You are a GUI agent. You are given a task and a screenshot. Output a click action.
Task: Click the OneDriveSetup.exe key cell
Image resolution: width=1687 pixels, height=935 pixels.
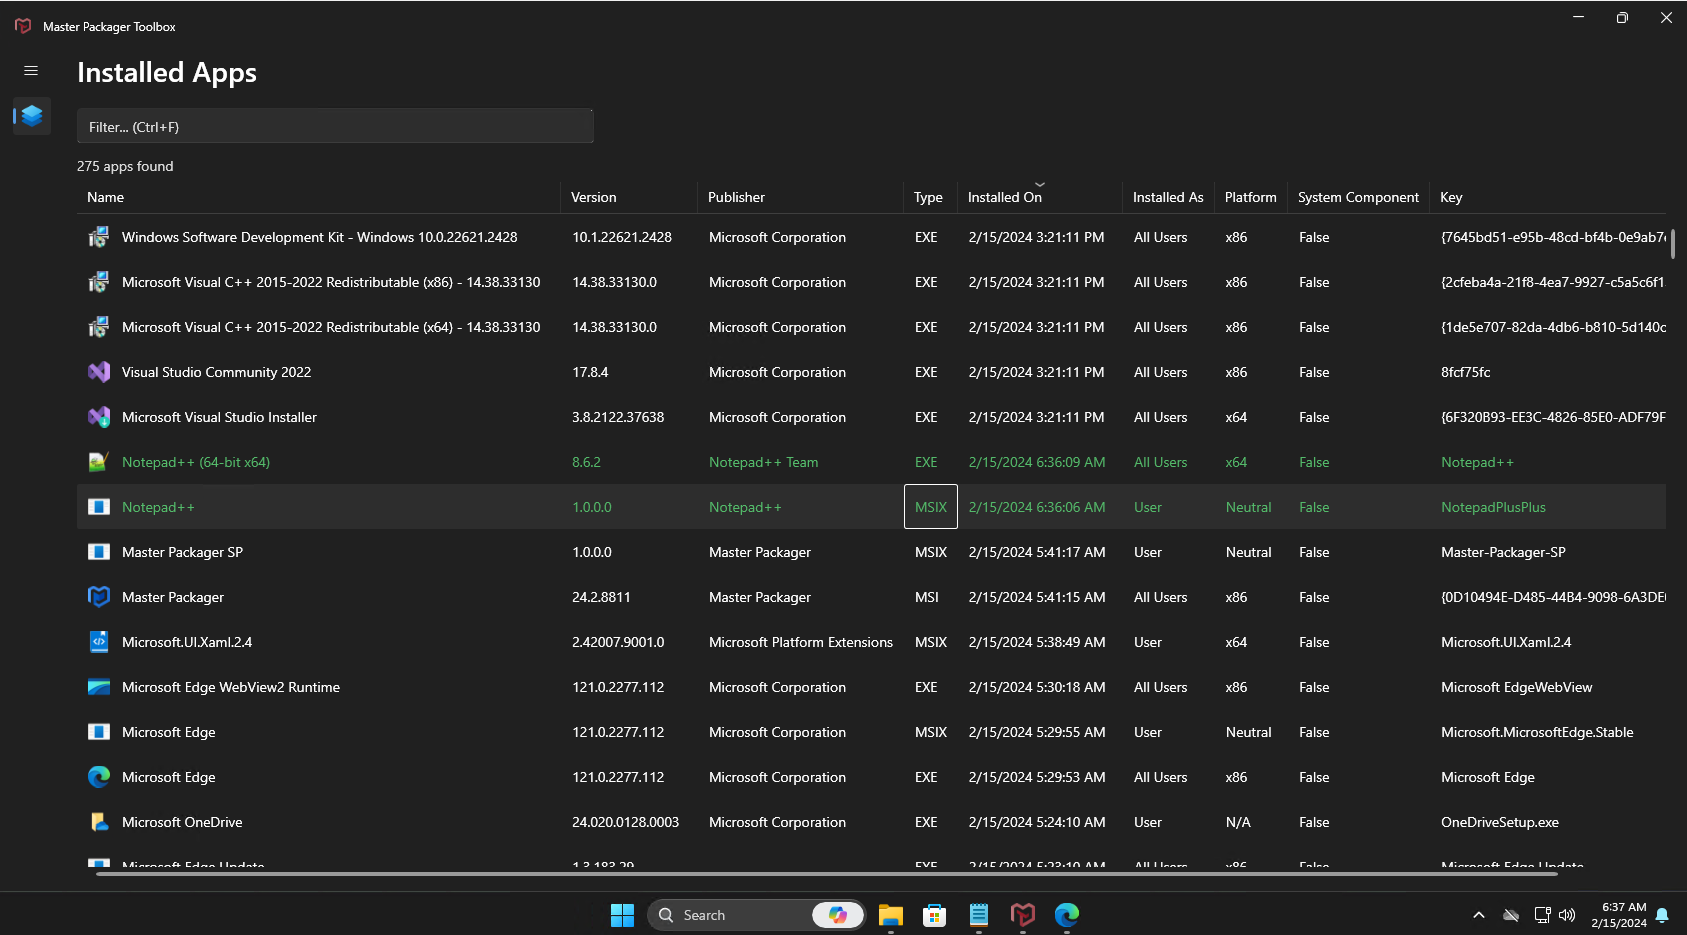[1500, 822]
